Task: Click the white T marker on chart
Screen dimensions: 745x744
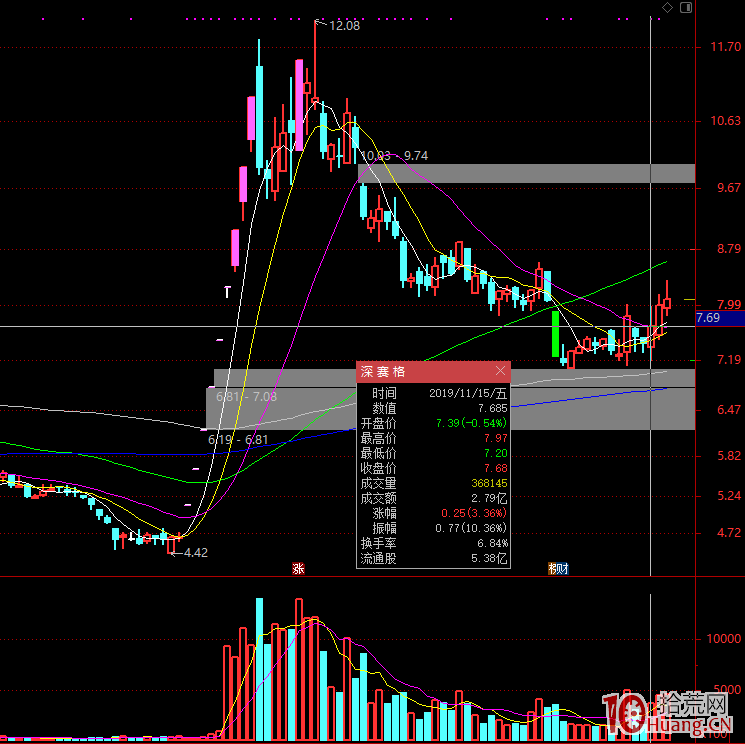Action: (227, 292)
